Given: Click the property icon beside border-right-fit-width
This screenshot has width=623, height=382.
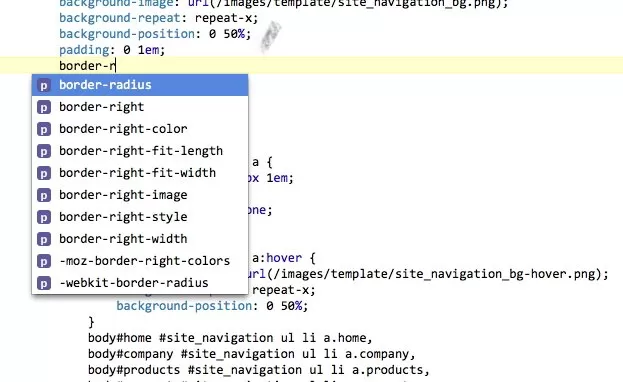Looking at the screenshot, I should pos(44,173).
